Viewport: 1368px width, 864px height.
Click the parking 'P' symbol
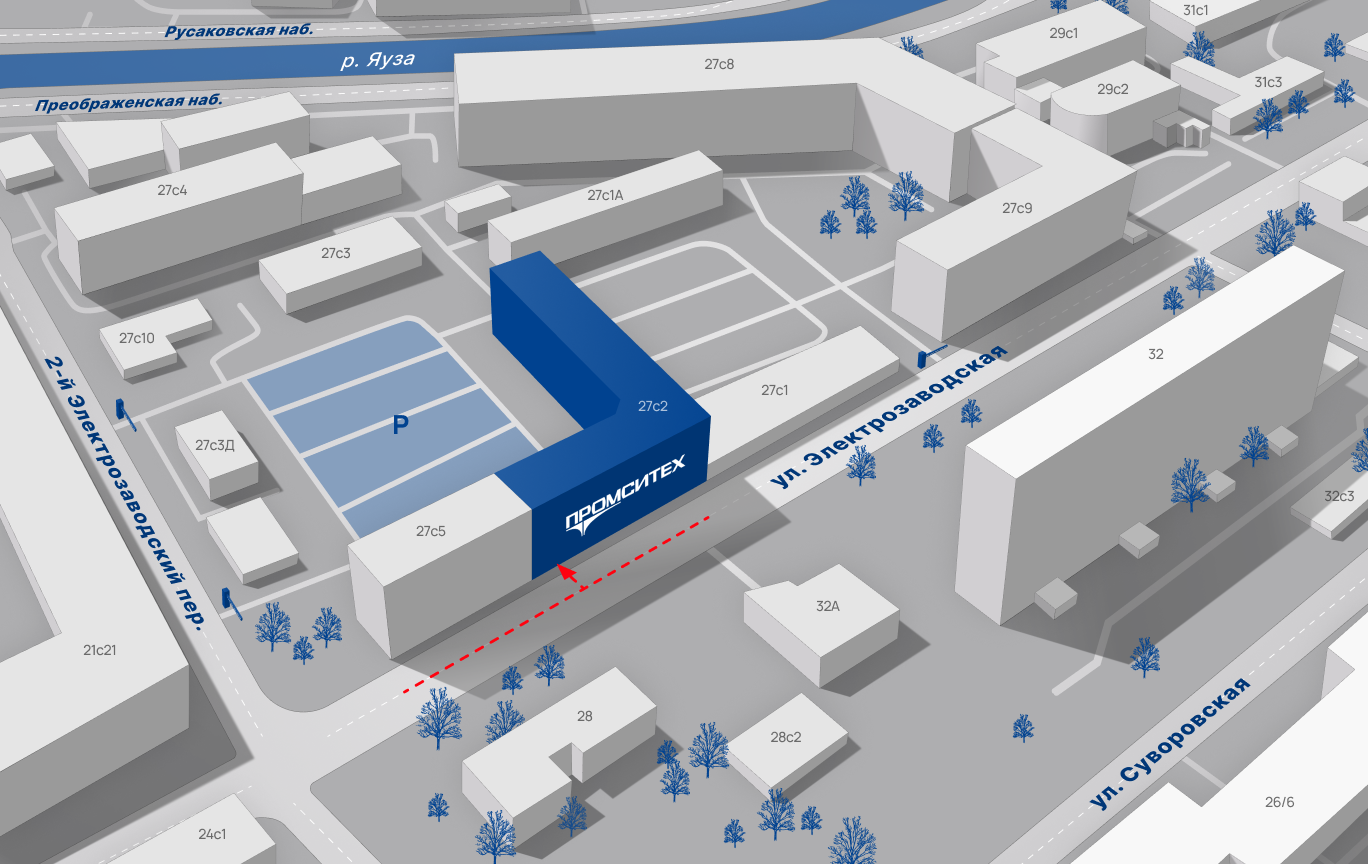click(400, 426)
